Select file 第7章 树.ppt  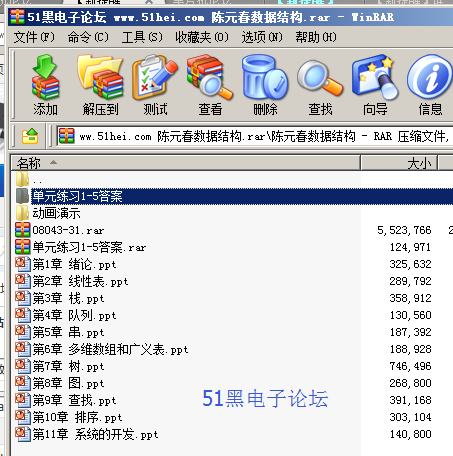(68, 366)
